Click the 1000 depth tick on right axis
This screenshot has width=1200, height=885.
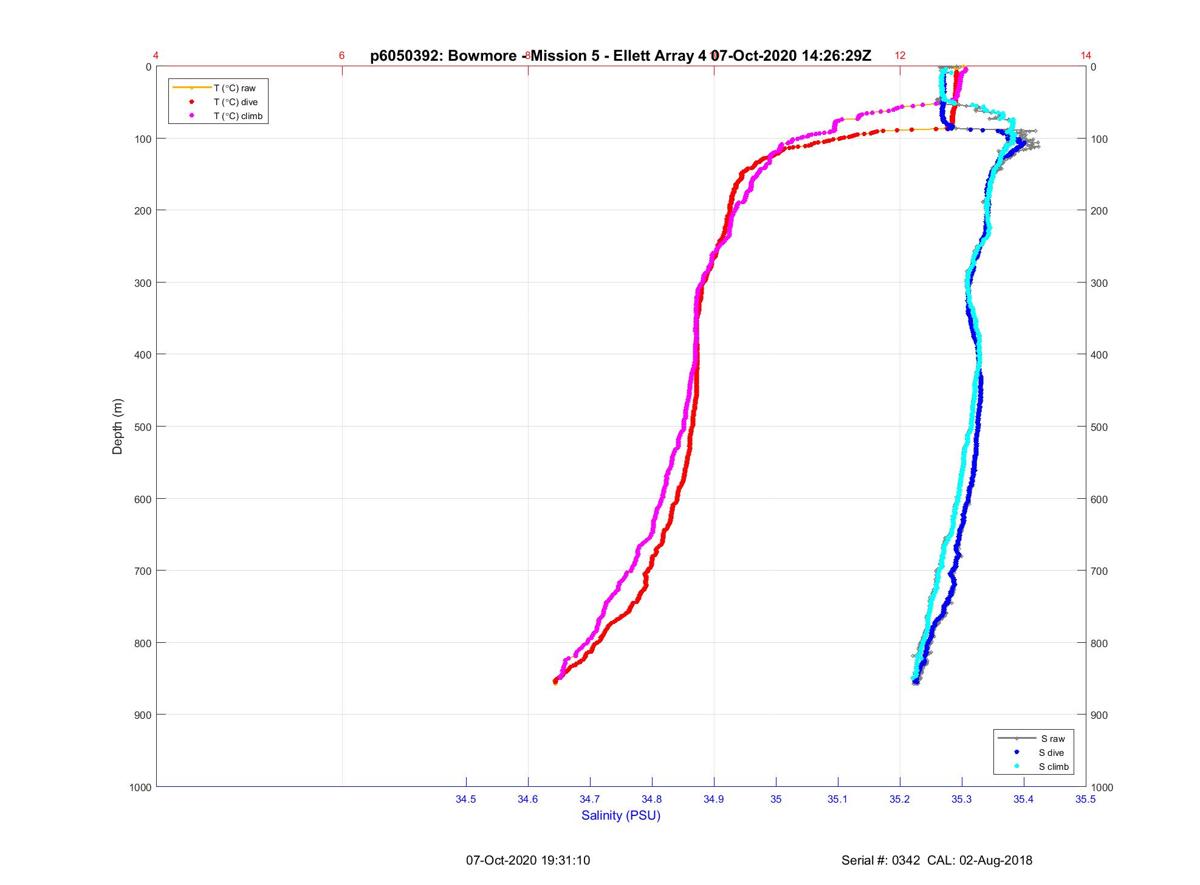pyautogui.click(x=1104, y=787)
